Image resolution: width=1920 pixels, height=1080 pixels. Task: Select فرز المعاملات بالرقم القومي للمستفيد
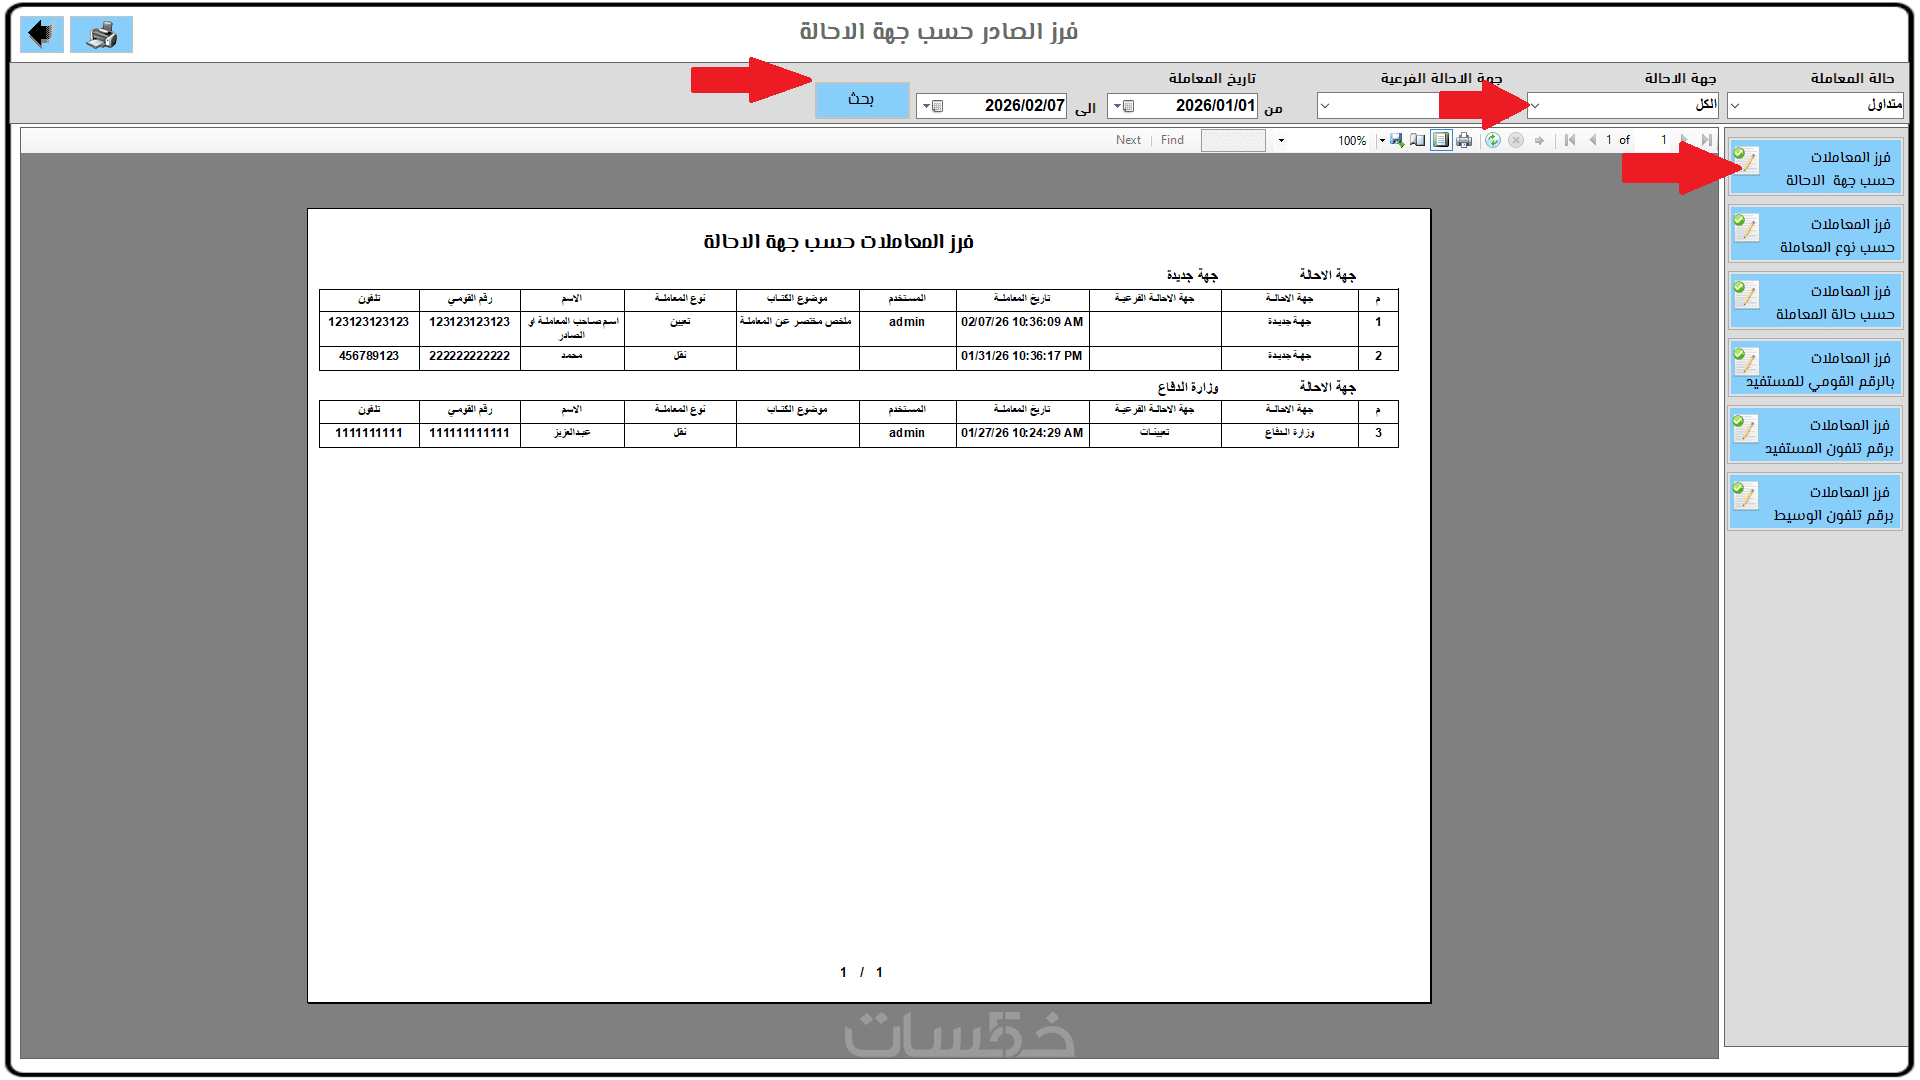tap(1814, 369)
